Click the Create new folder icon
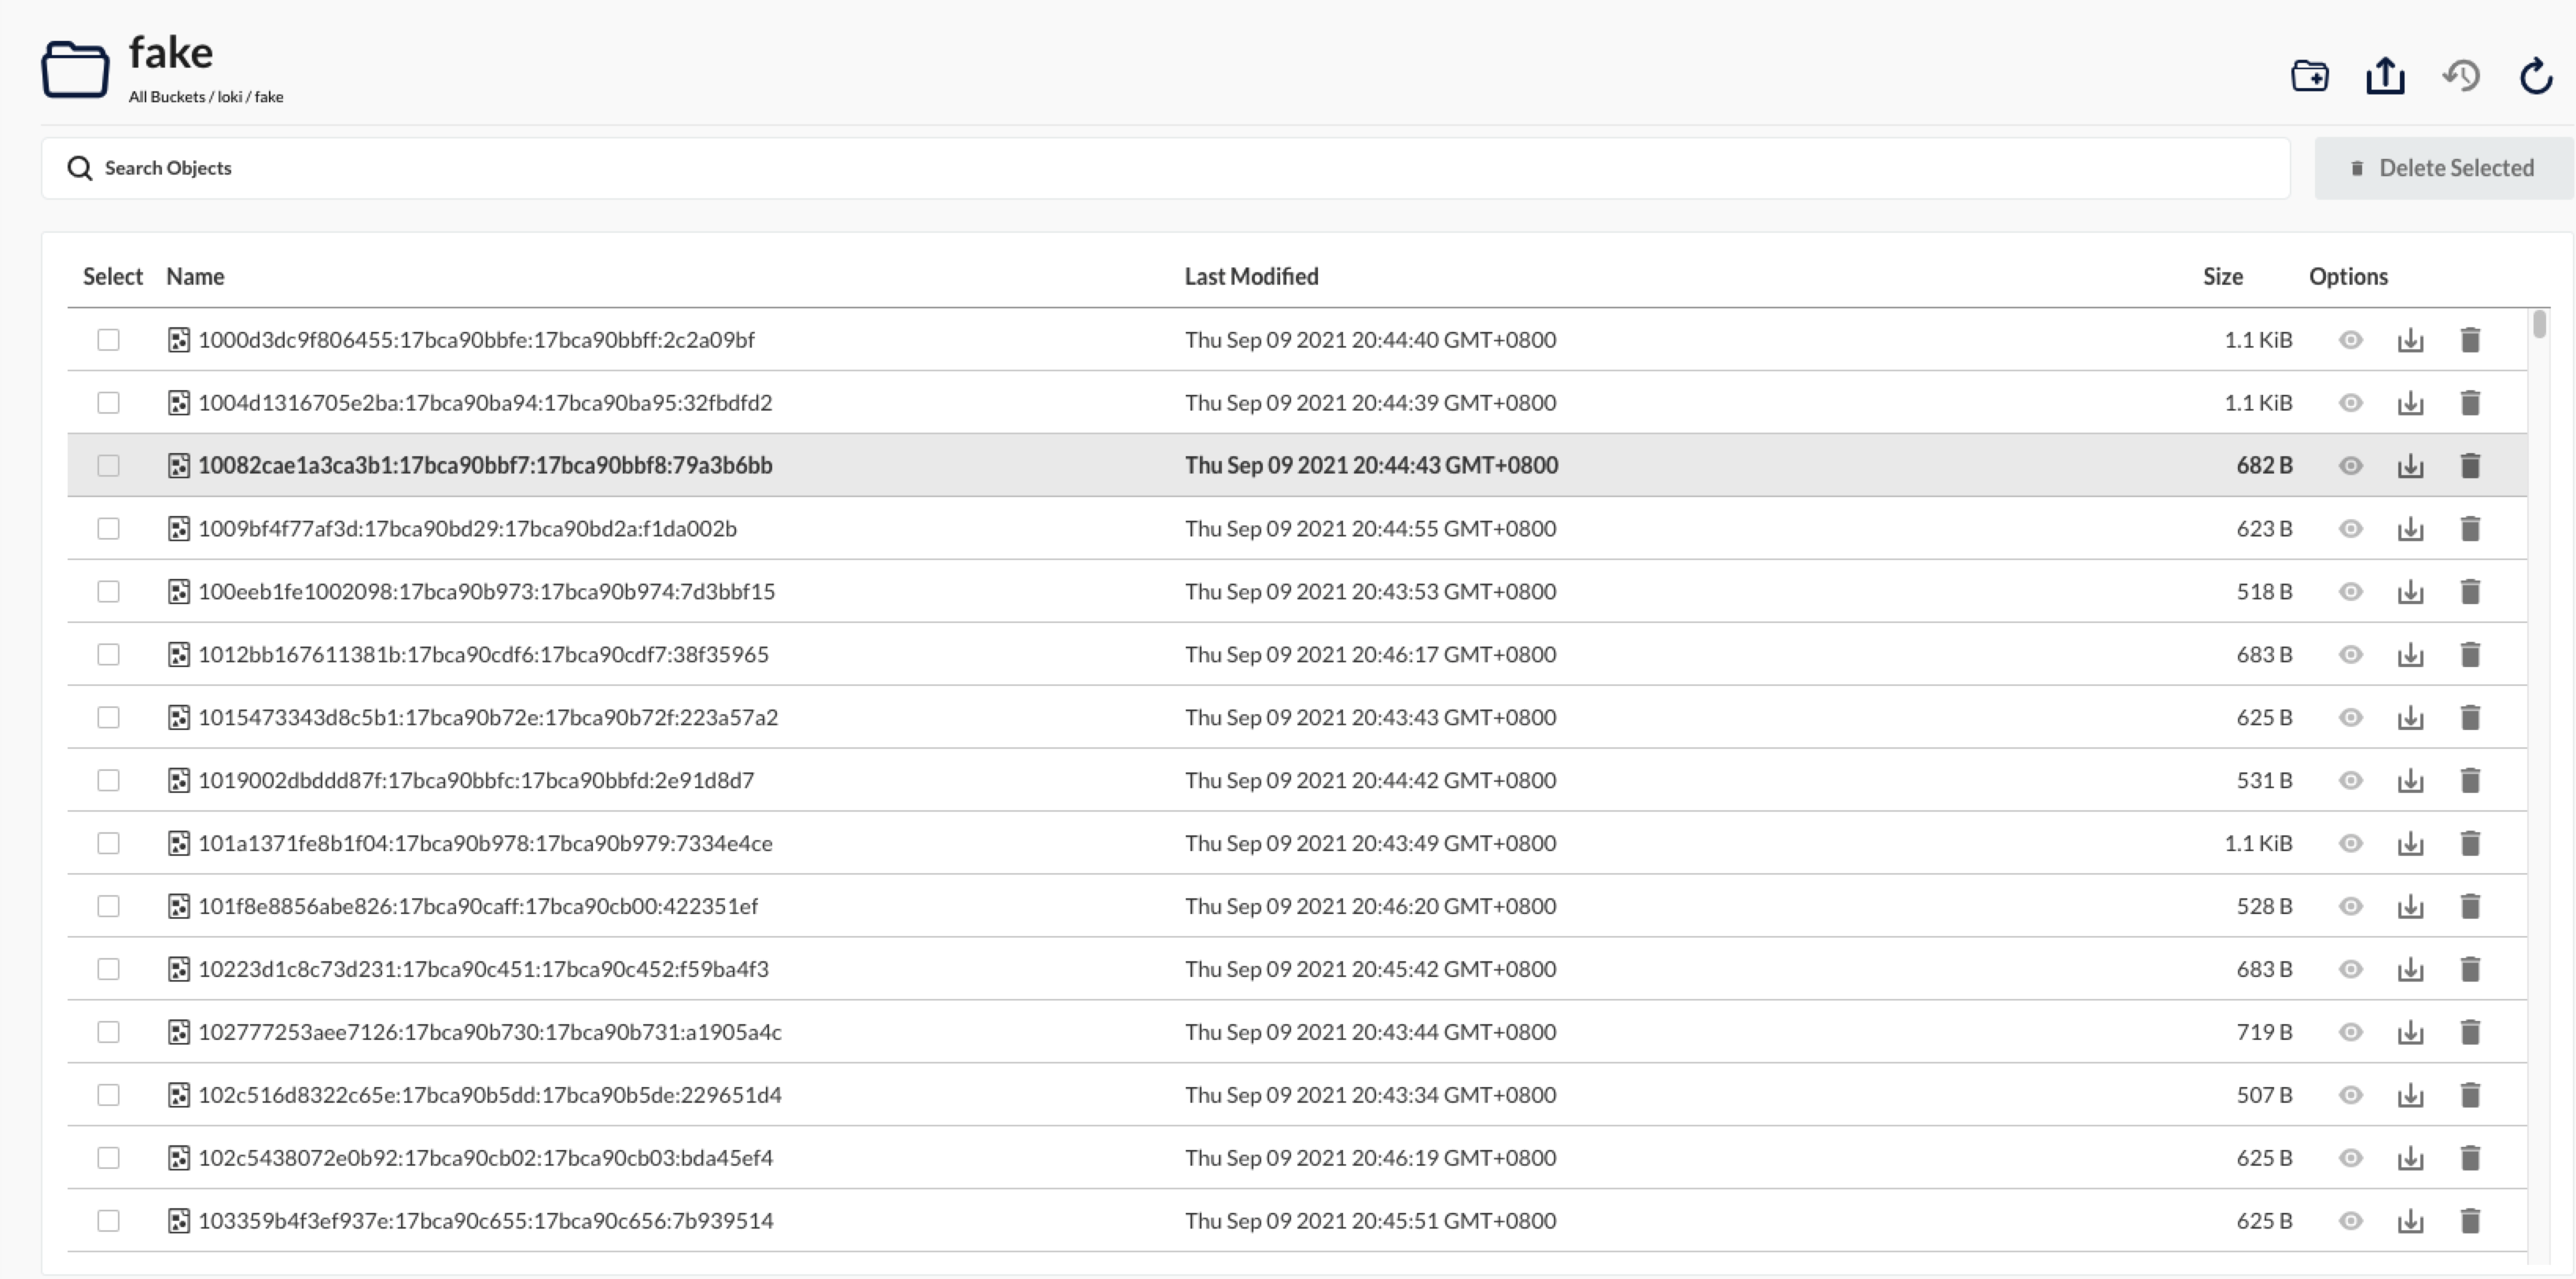 [x=2309, y=76]
